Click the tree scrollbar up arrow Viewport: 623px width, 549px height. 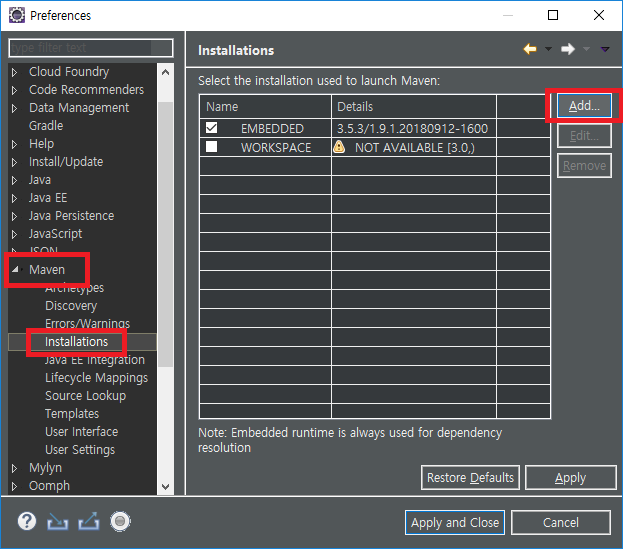[x=166, y=72]
